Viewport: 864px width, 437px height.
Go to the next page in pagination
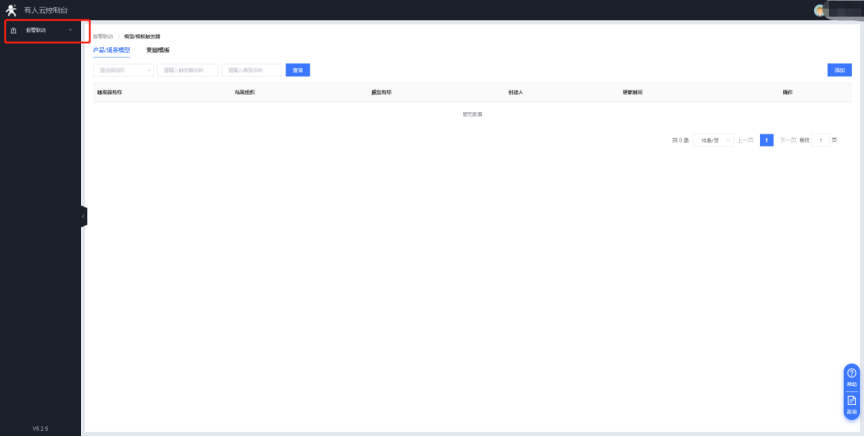[787, 140]
